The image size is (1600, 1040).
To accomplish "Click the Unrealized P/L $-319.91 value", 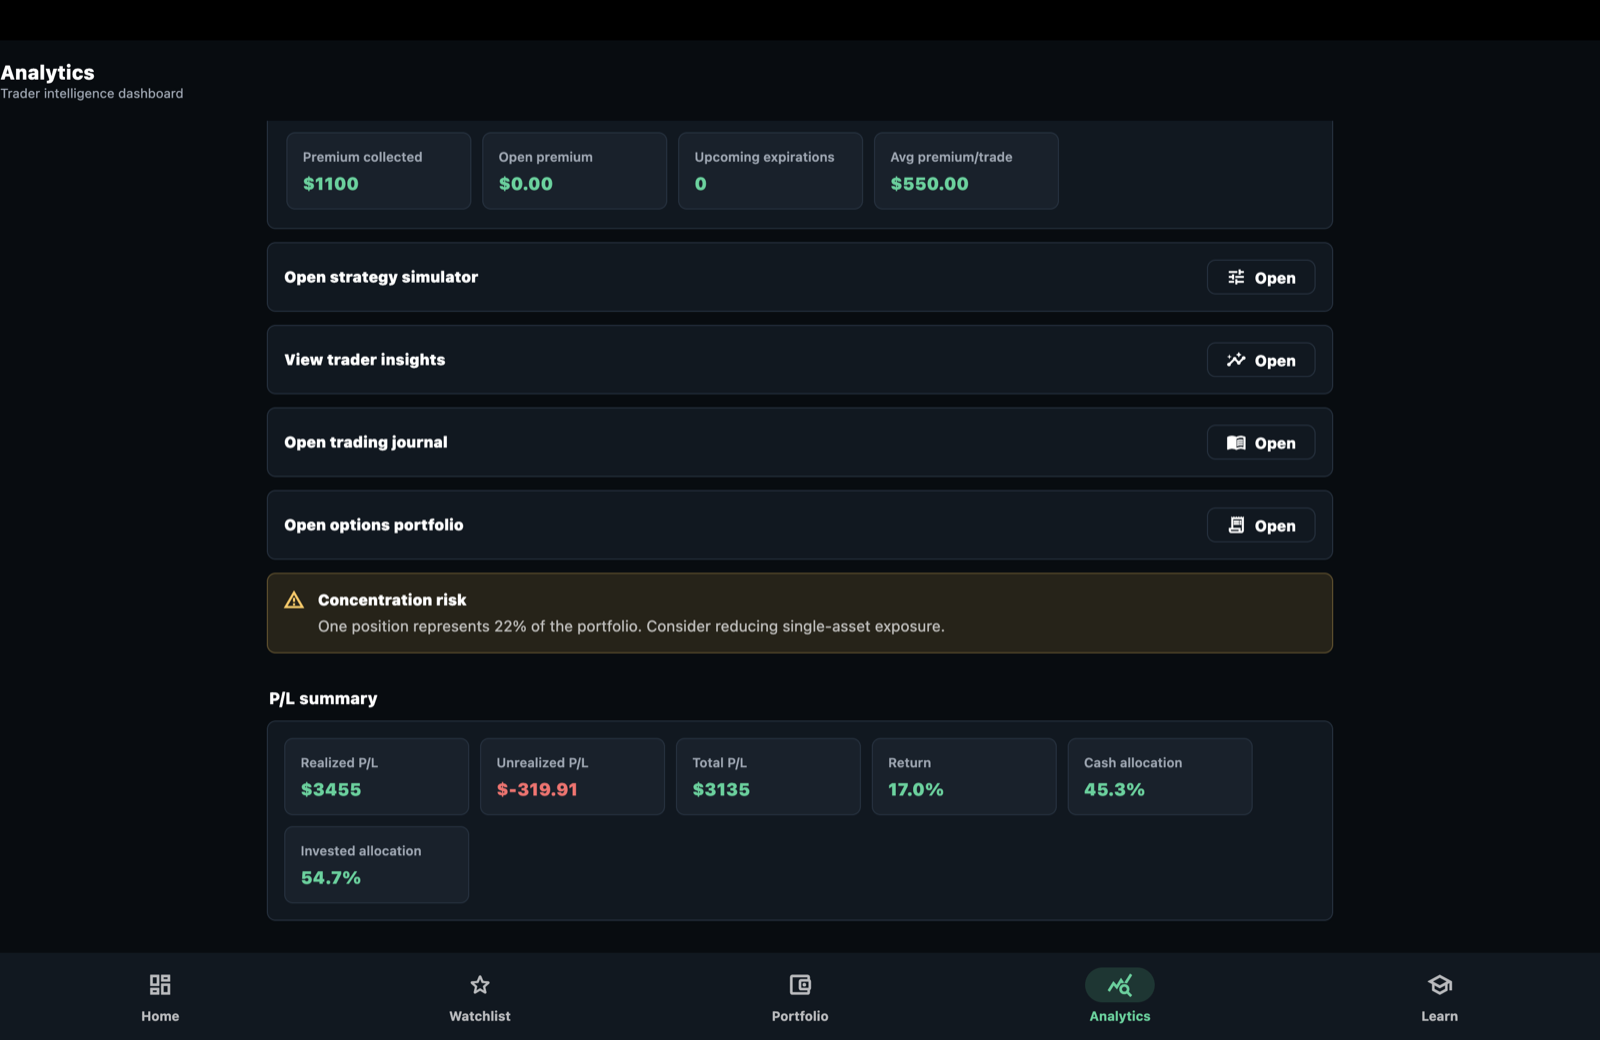I will tap(537, 790).
